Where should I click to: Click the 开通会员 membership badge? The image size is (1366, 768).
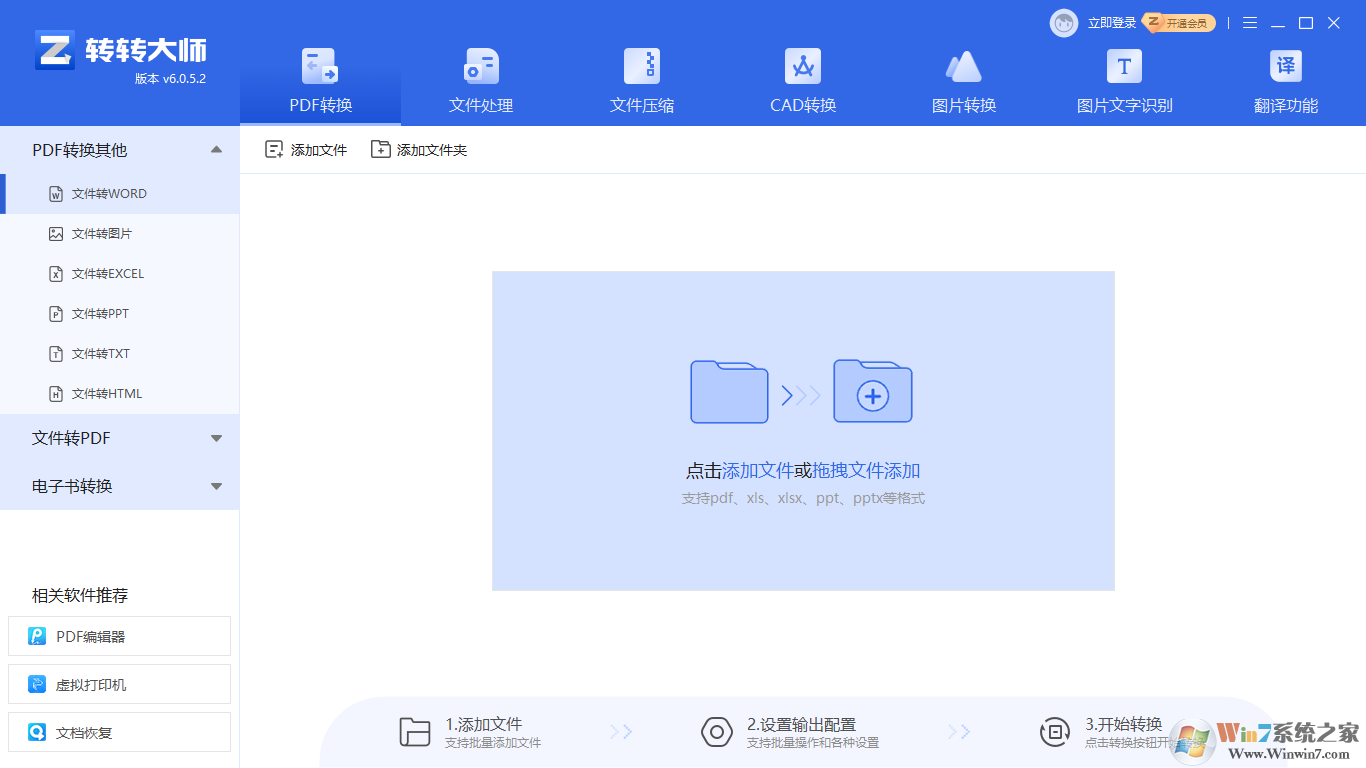click(1180, 23)
